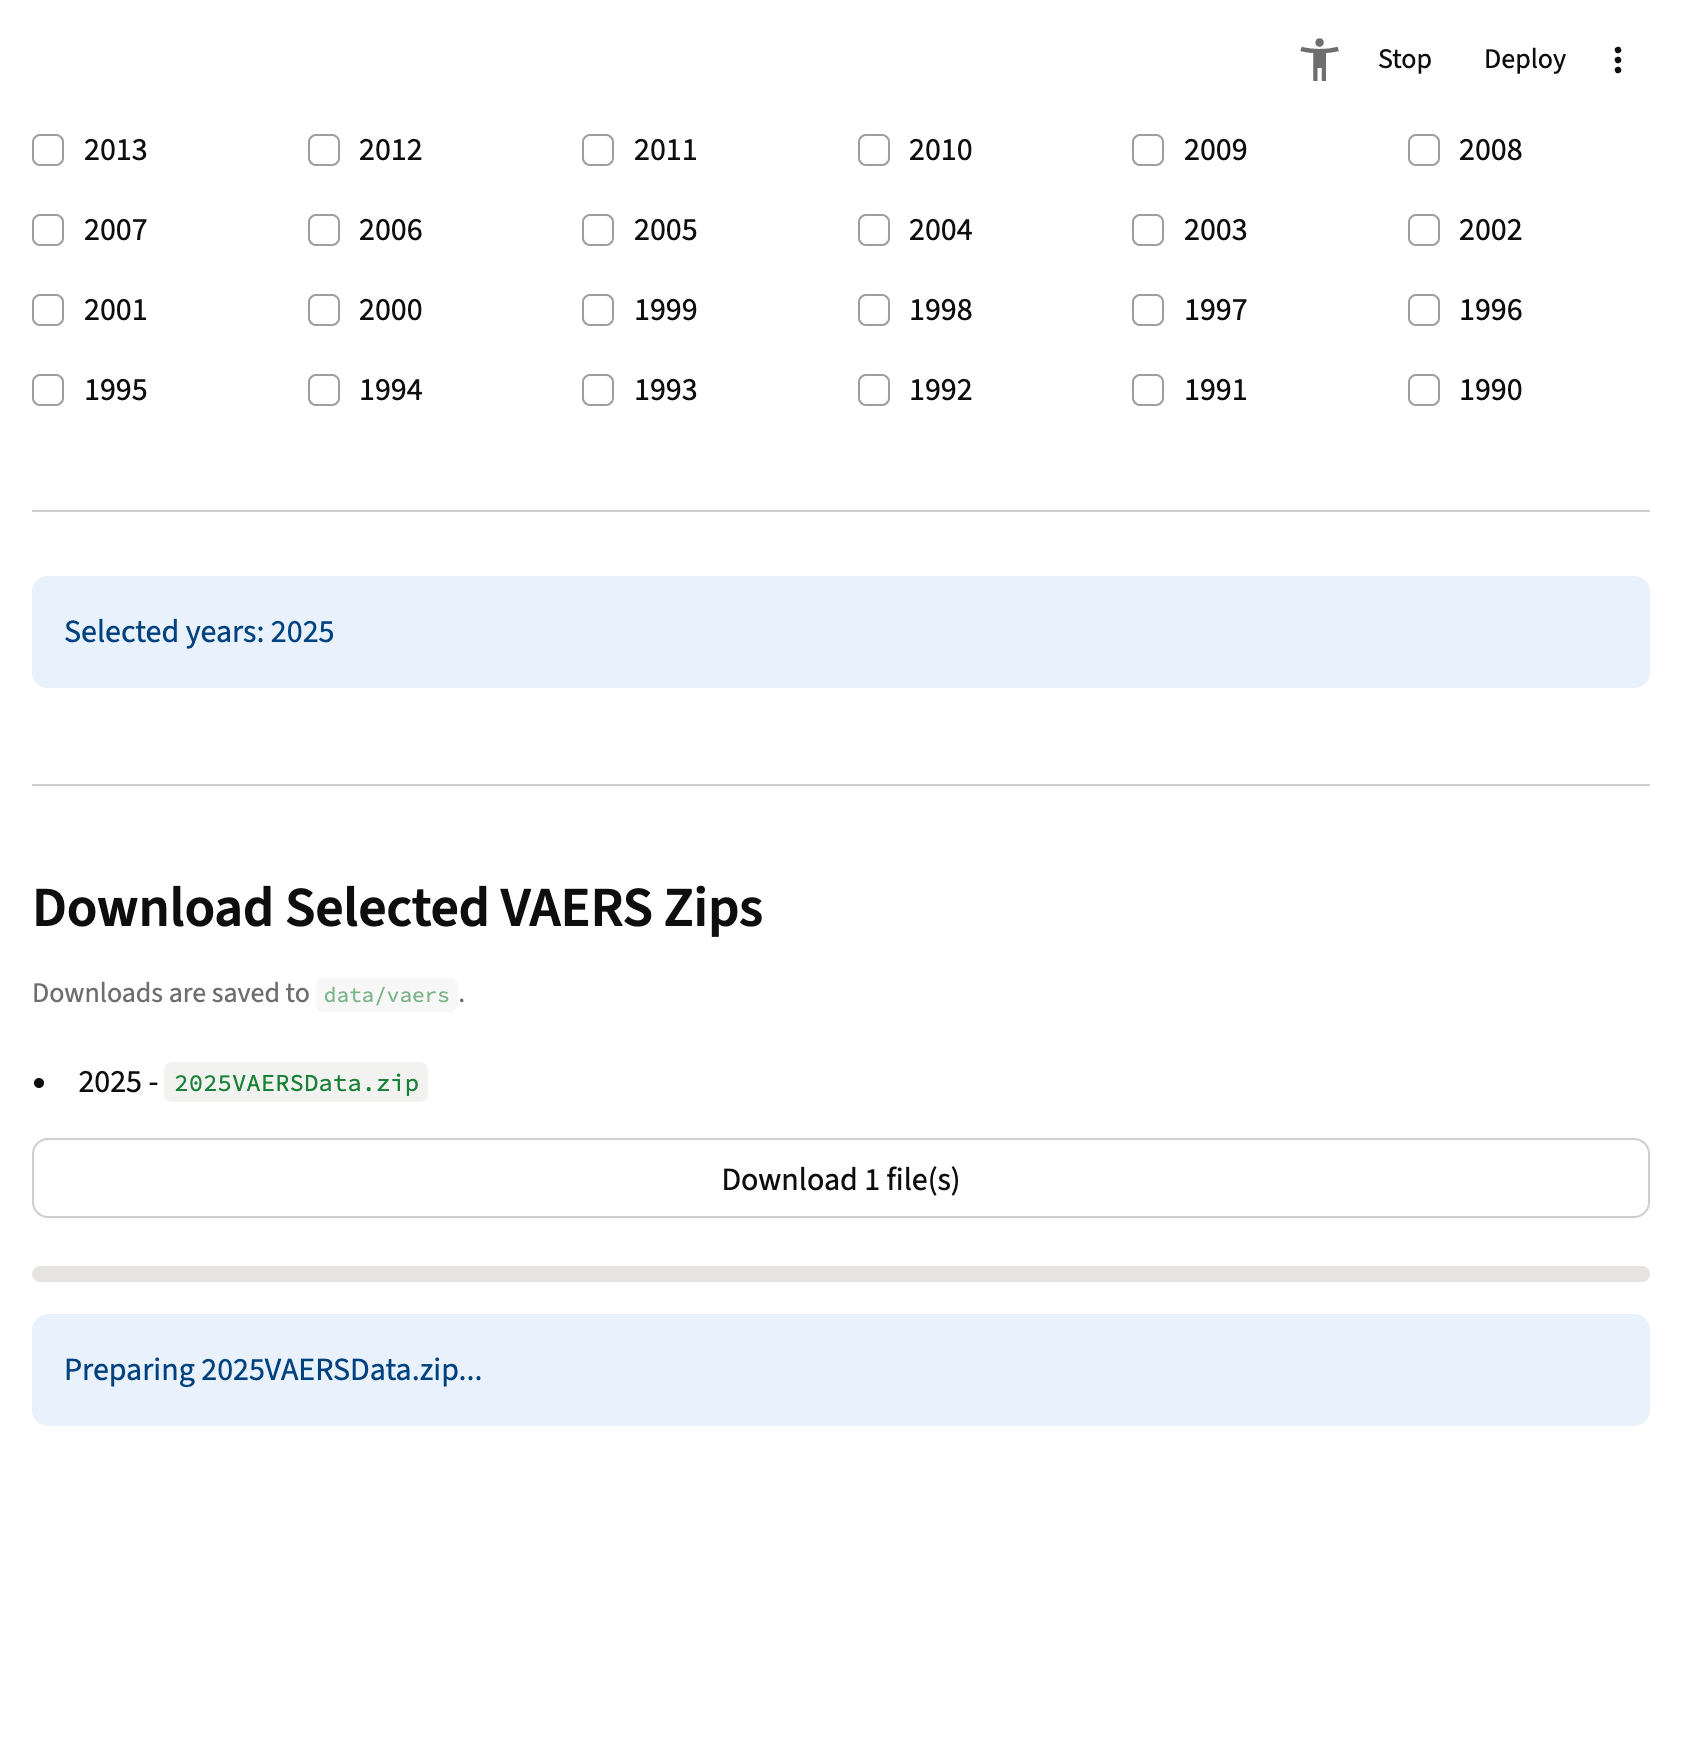Tick the 1992 checkbox
The height and width of the screenshot is (1742, 1682).
[x=873, y=390]
